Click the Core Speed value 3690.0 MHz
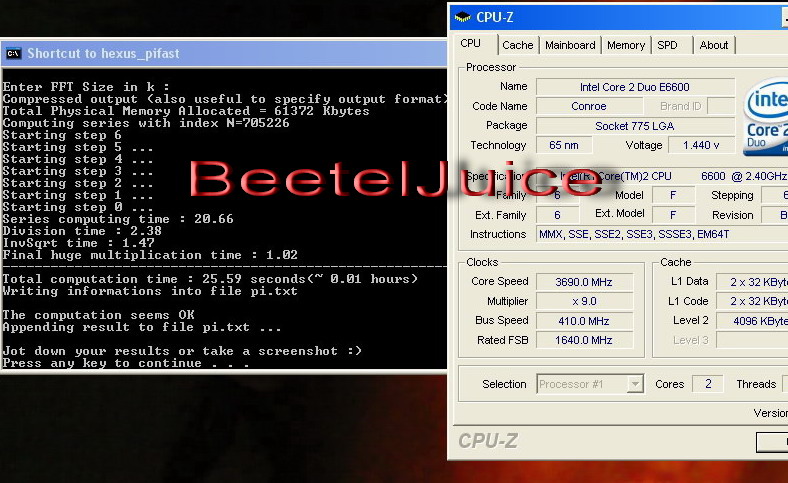This screenshot has height=483, width=788. (x=584, y=282)
